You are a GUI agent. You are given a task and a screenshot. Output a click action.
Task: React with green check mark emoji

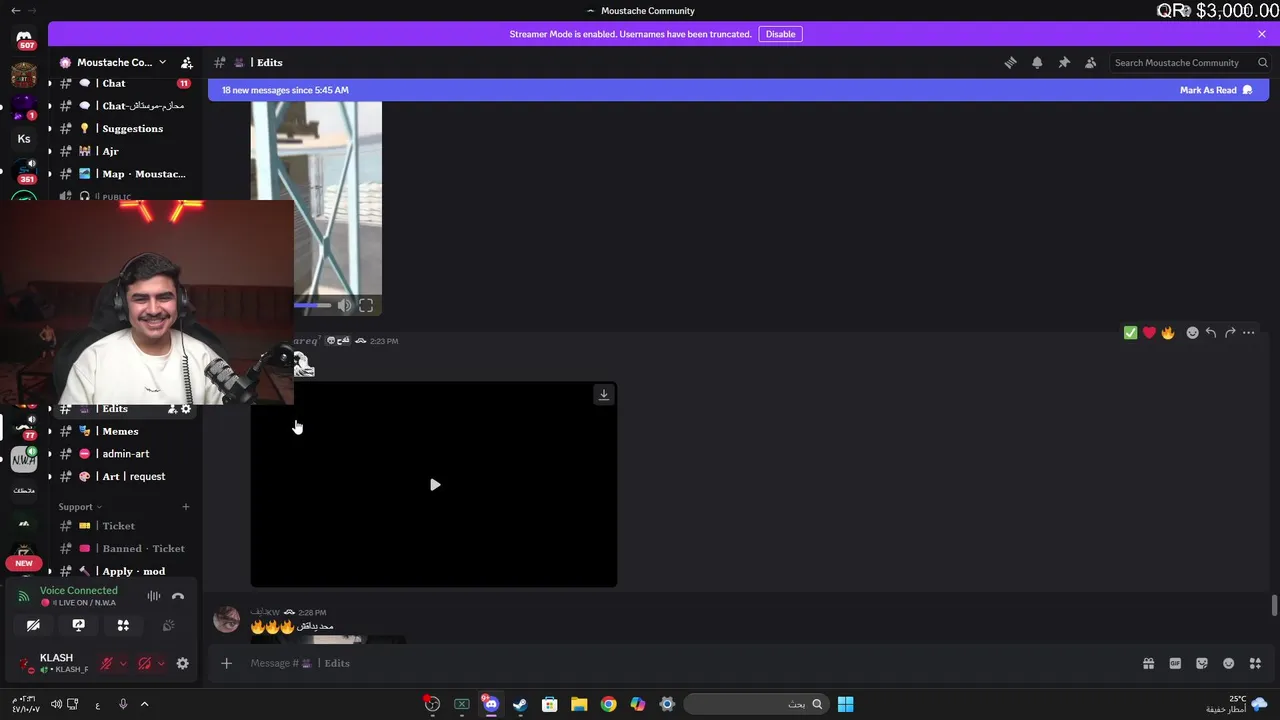tap(1130, 333)
